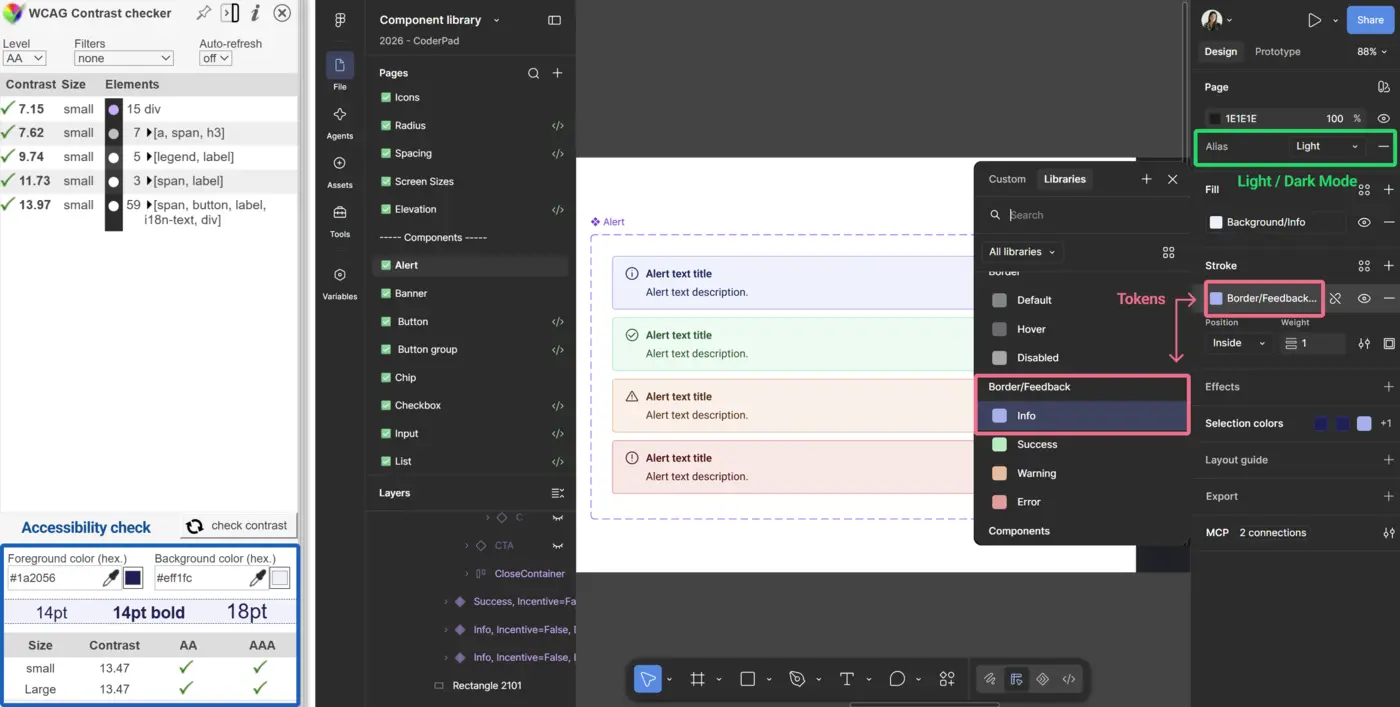Open the Filters dropdown
The width and height of the screenshot is (1400, 707).
click(x=124, y=58)
